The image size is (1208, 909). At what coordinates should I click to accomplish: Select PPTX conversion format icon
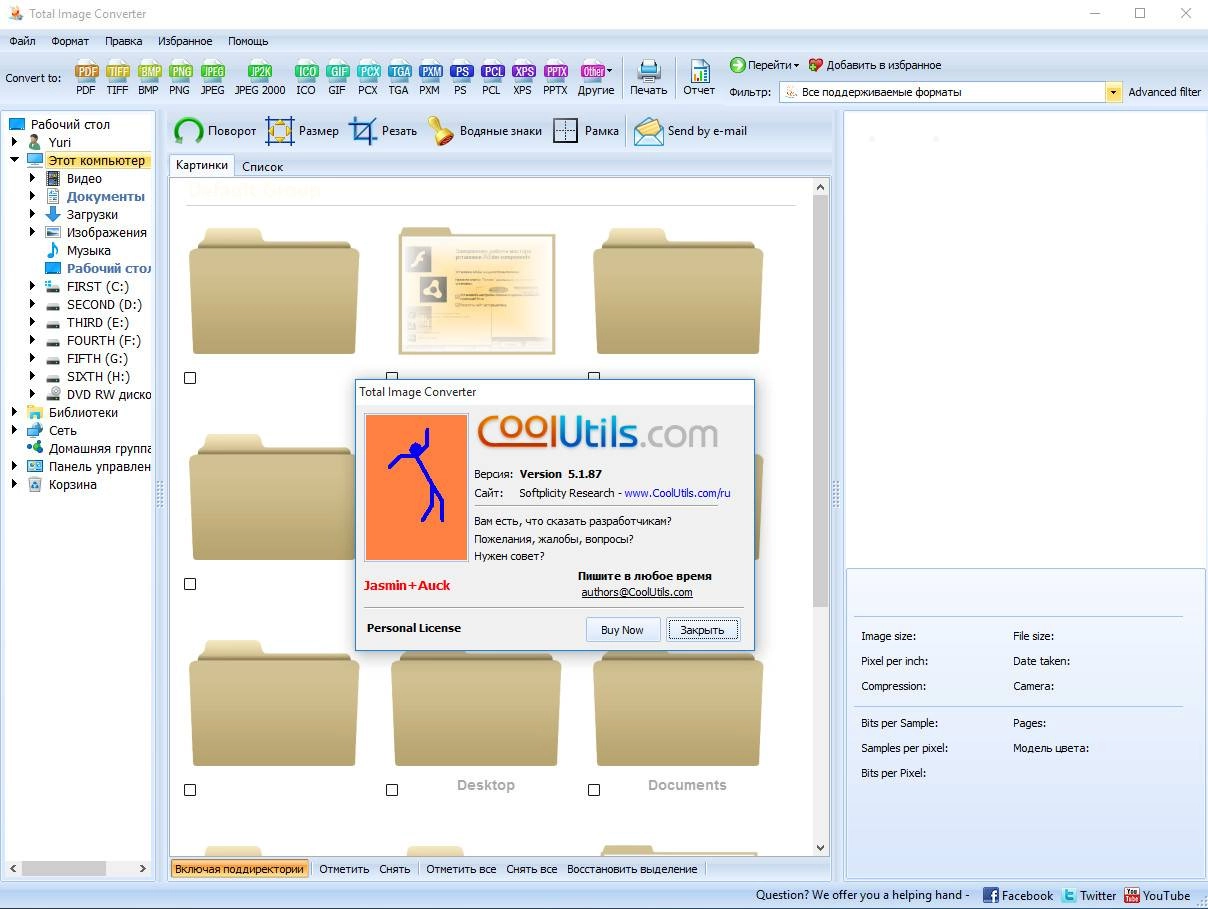click(555, 78)
